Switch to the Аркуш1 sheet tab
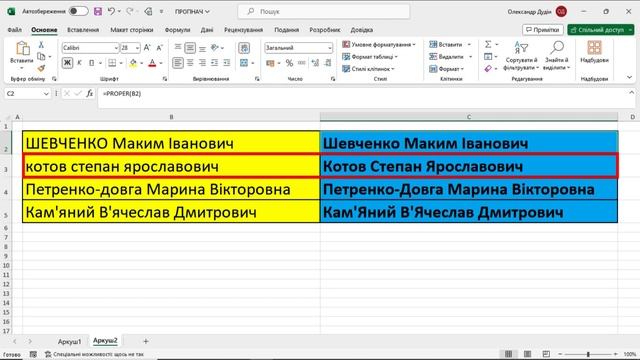 point(69,341)
